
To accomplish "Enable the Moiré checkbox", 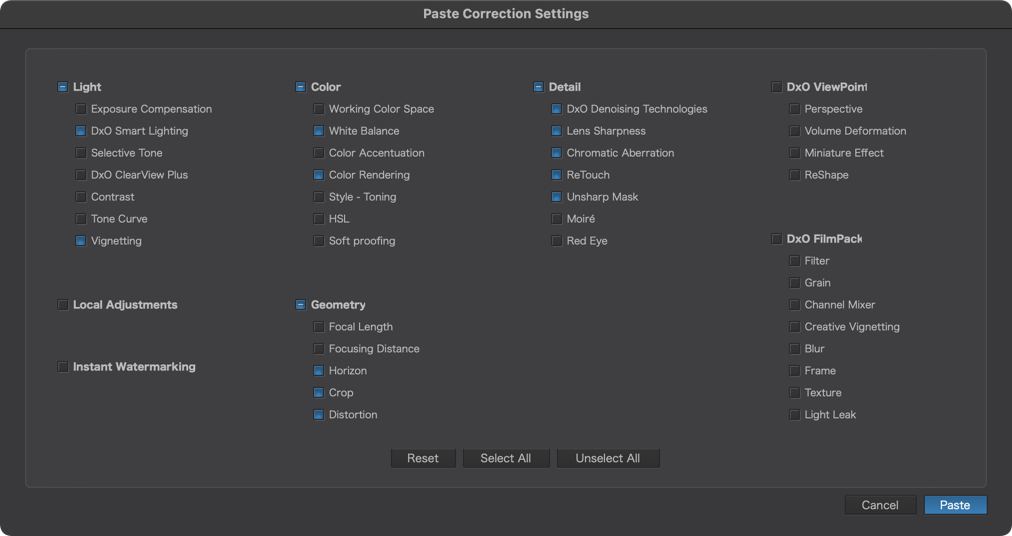I will point(556,219).
